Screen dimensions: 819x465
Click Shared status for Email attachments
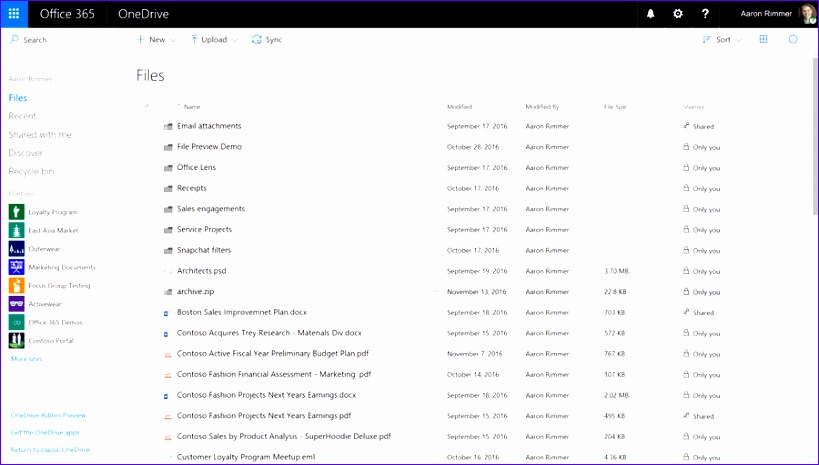698,126
